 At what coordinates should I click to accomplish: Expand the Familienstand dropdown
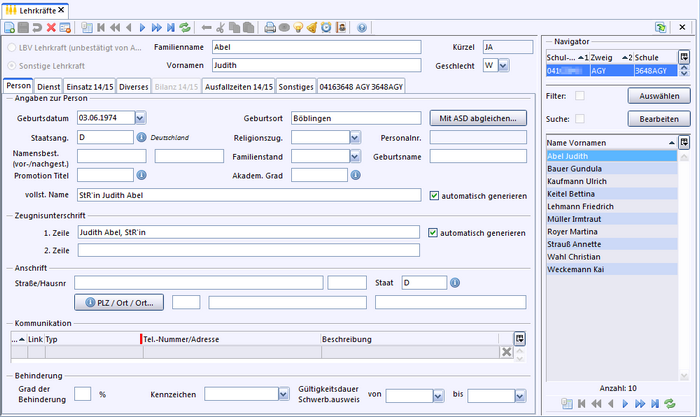click(x=354, y=156)
